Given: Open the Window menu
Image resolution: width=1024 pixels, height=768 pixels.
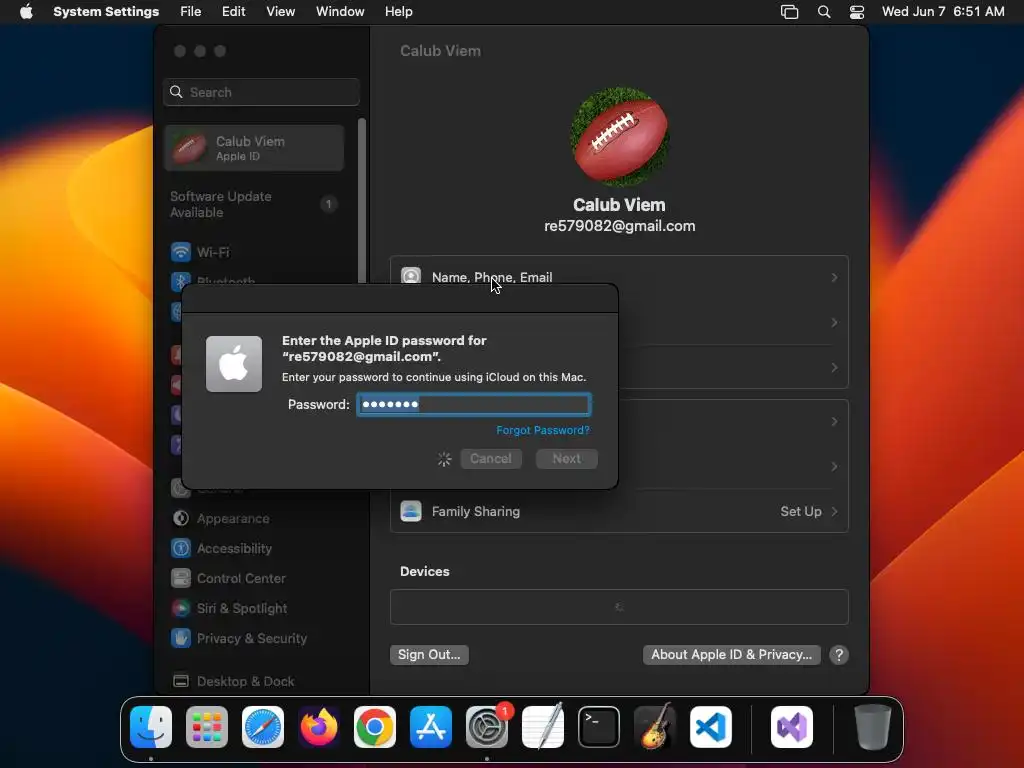Looking at the screenshot, I should click(340, 12).
